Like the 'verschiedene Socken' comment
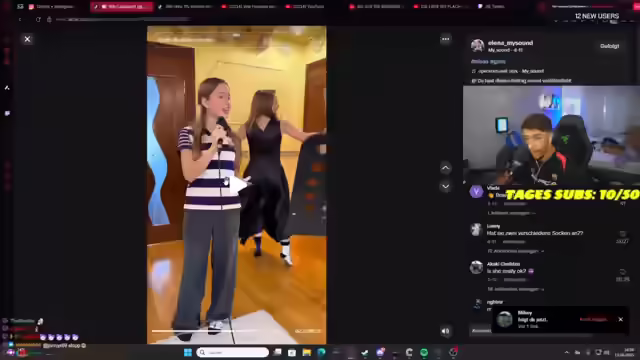The image size is (640, 360). (622, 234)
